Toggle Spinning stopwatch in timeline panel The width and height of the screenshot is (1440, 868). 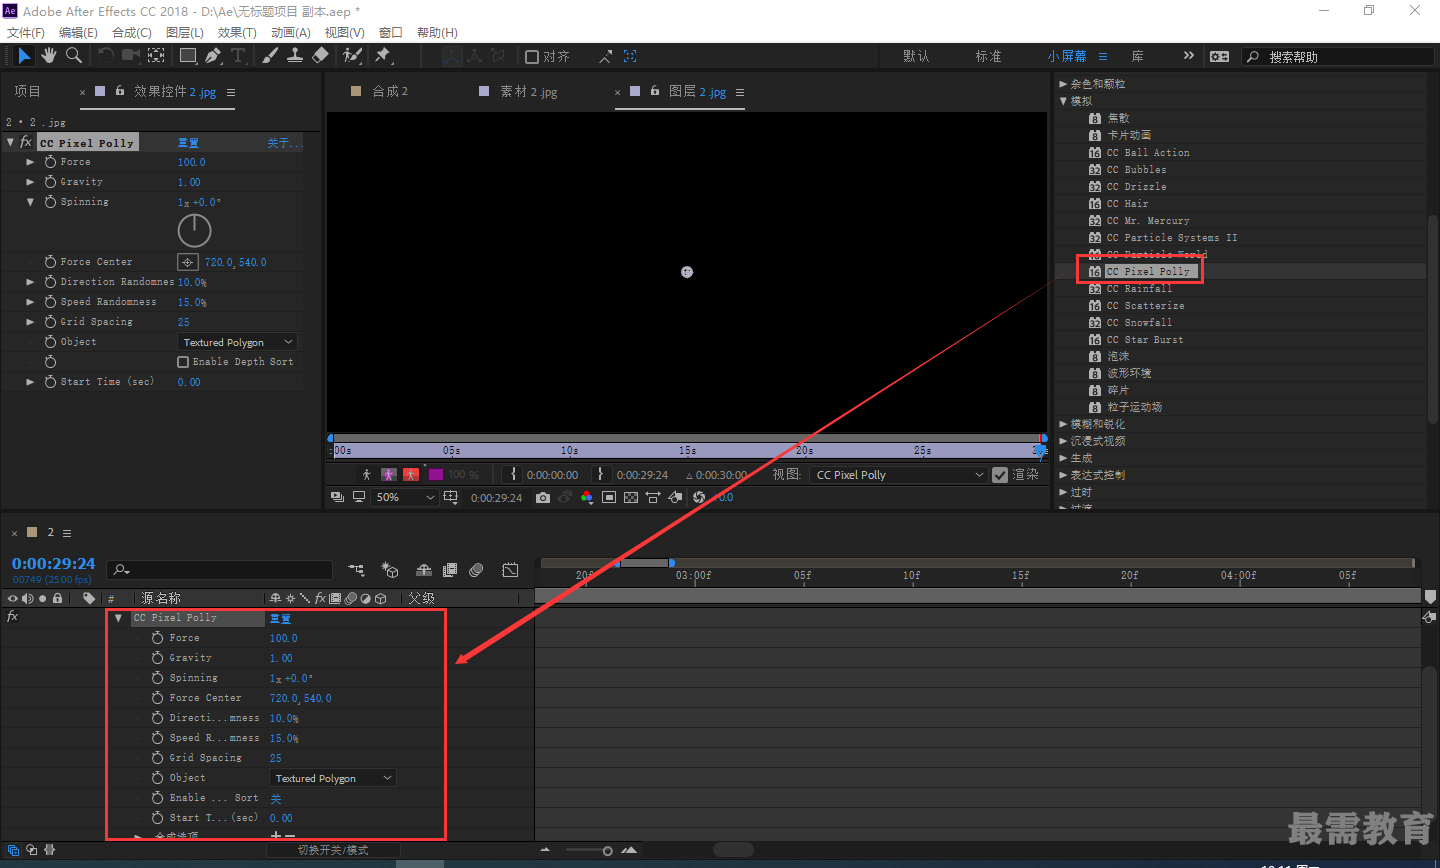click(157, 678)
